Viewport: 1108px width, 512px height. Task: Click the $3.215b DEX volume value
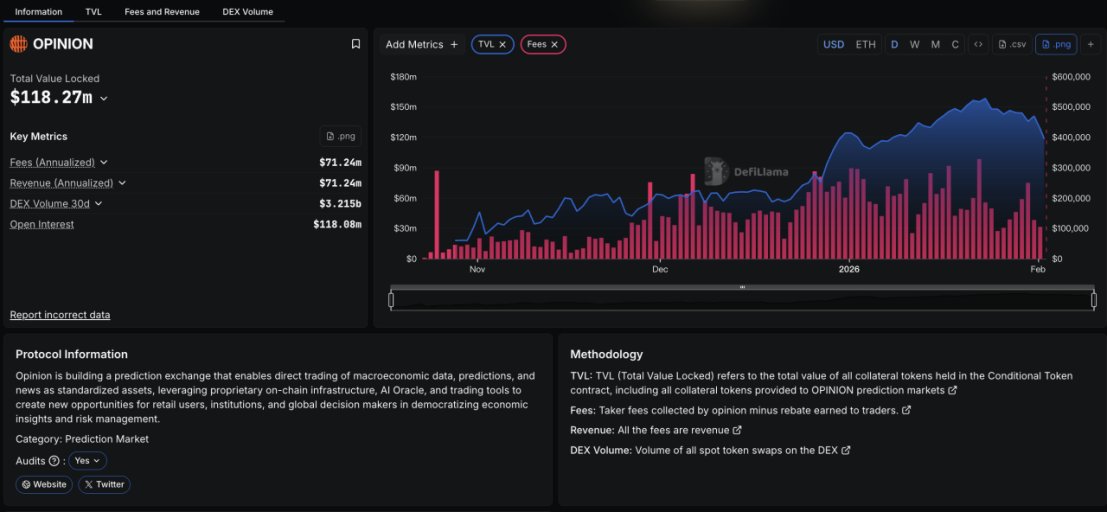point(340,203)
